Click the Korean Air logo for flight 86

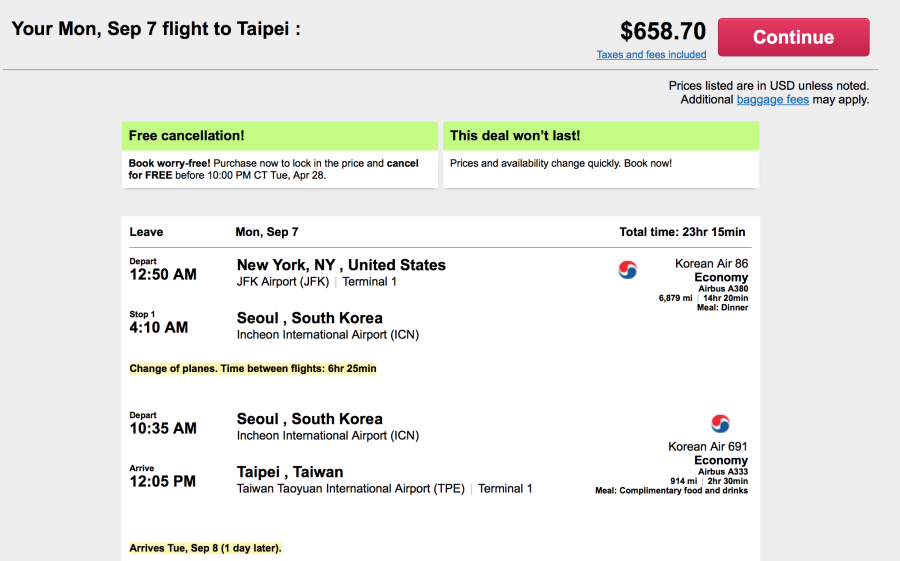tap(627, 269)
